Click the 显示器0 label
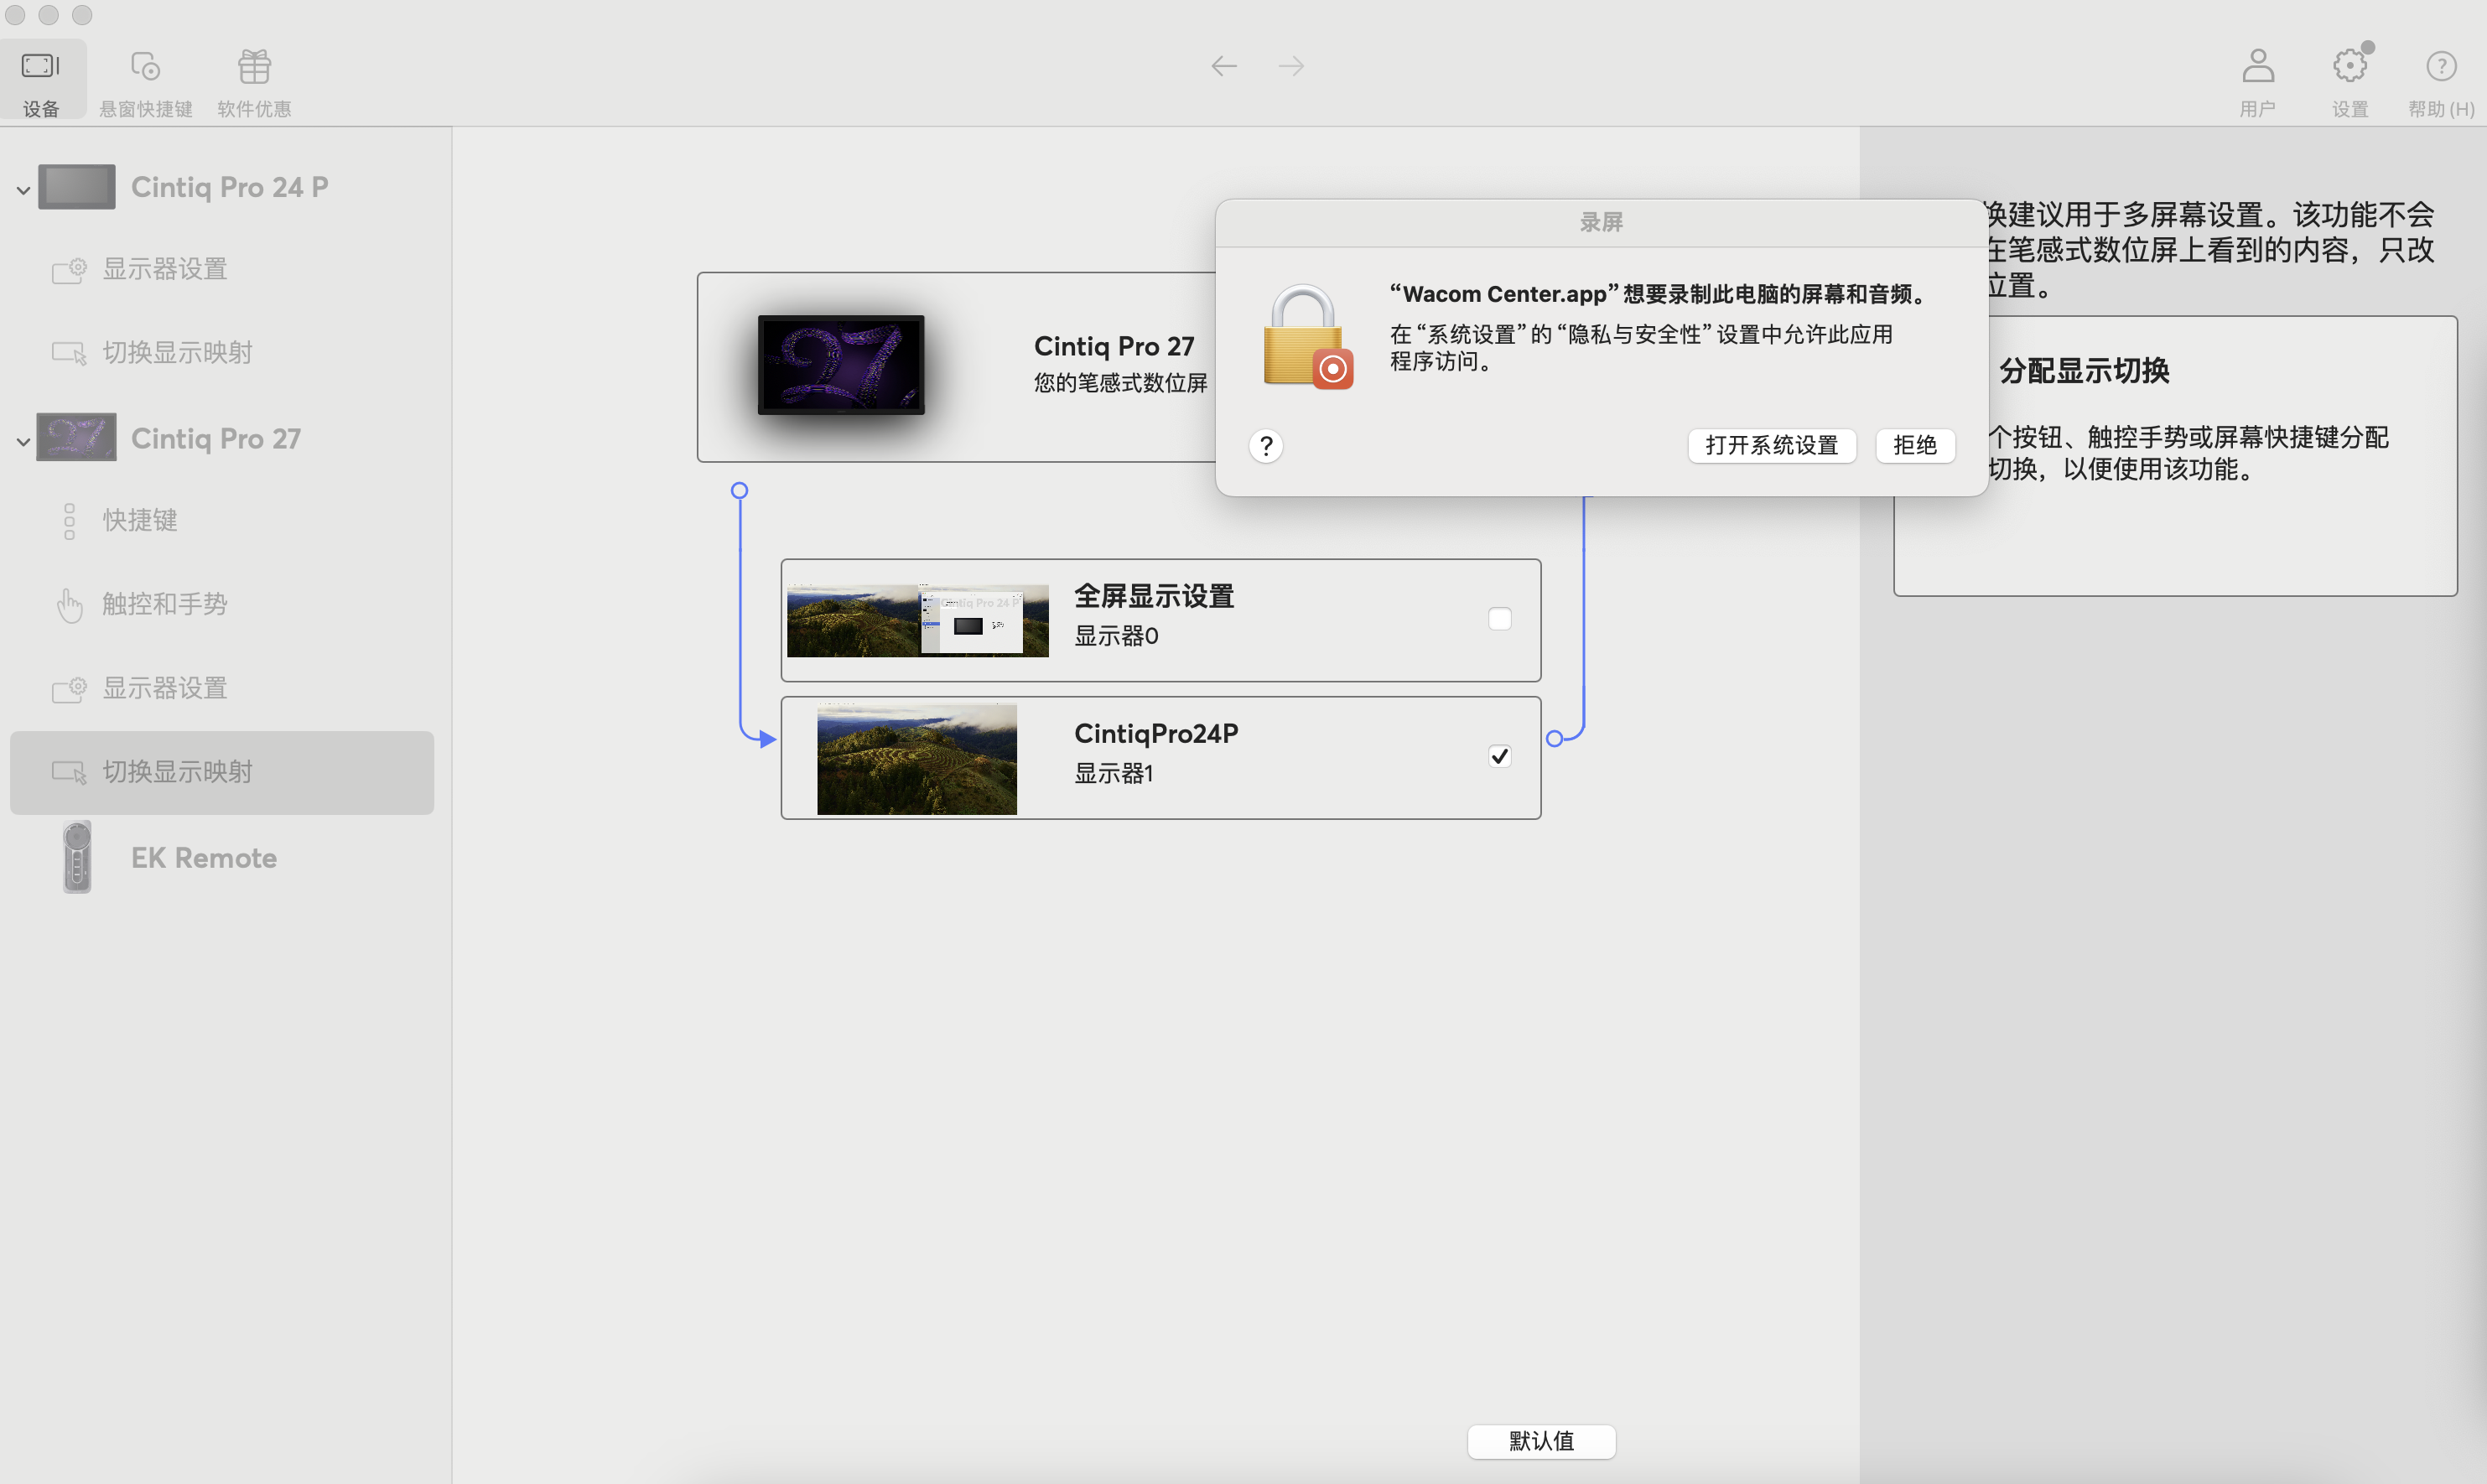 tap(1116, 636)
